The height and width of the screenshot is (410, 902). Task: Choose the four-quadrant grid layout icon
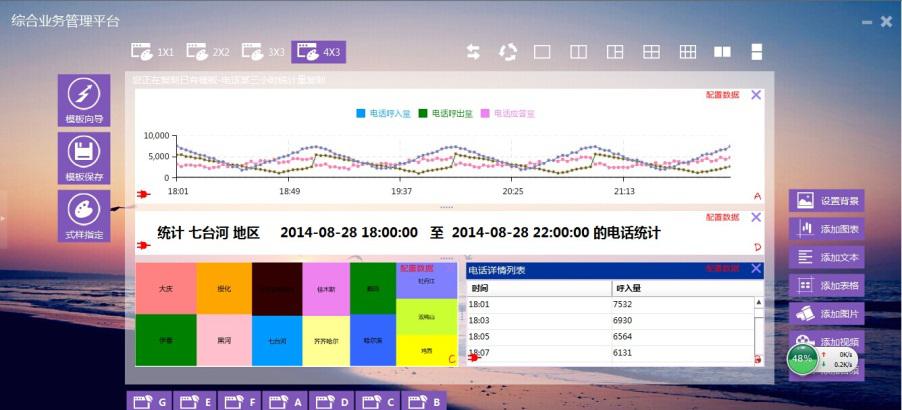[651, 51]
